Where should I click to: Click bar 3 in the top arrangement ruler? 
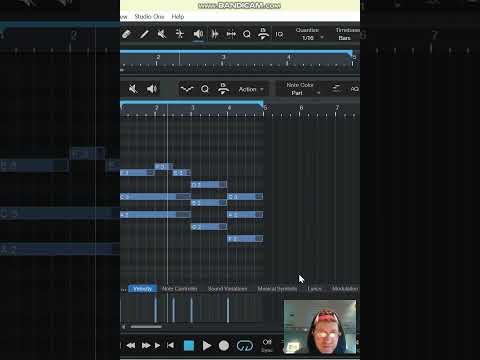(x=223, y=57)
